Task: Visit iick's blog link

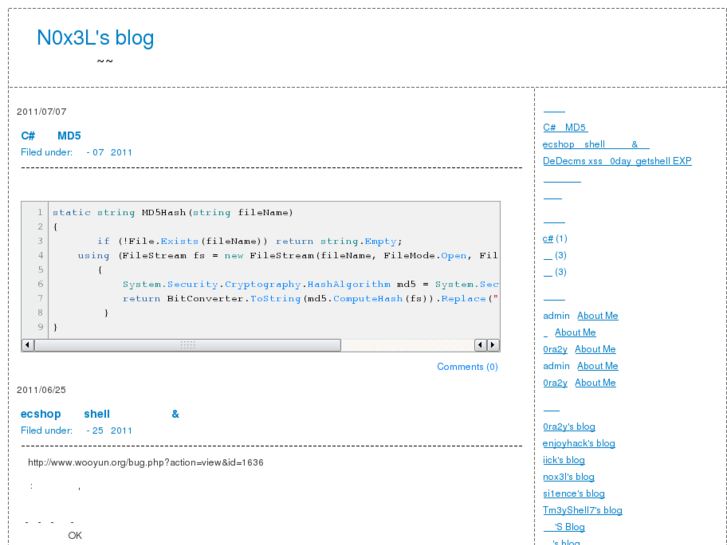Action: (x=564, y=460)
